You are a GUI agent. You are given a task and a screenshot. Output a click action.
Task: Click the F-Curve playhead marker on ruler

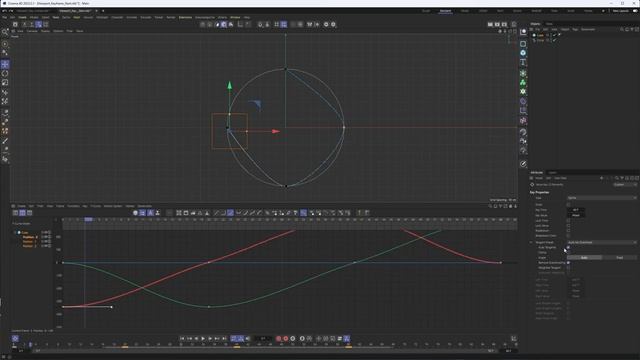88,220
